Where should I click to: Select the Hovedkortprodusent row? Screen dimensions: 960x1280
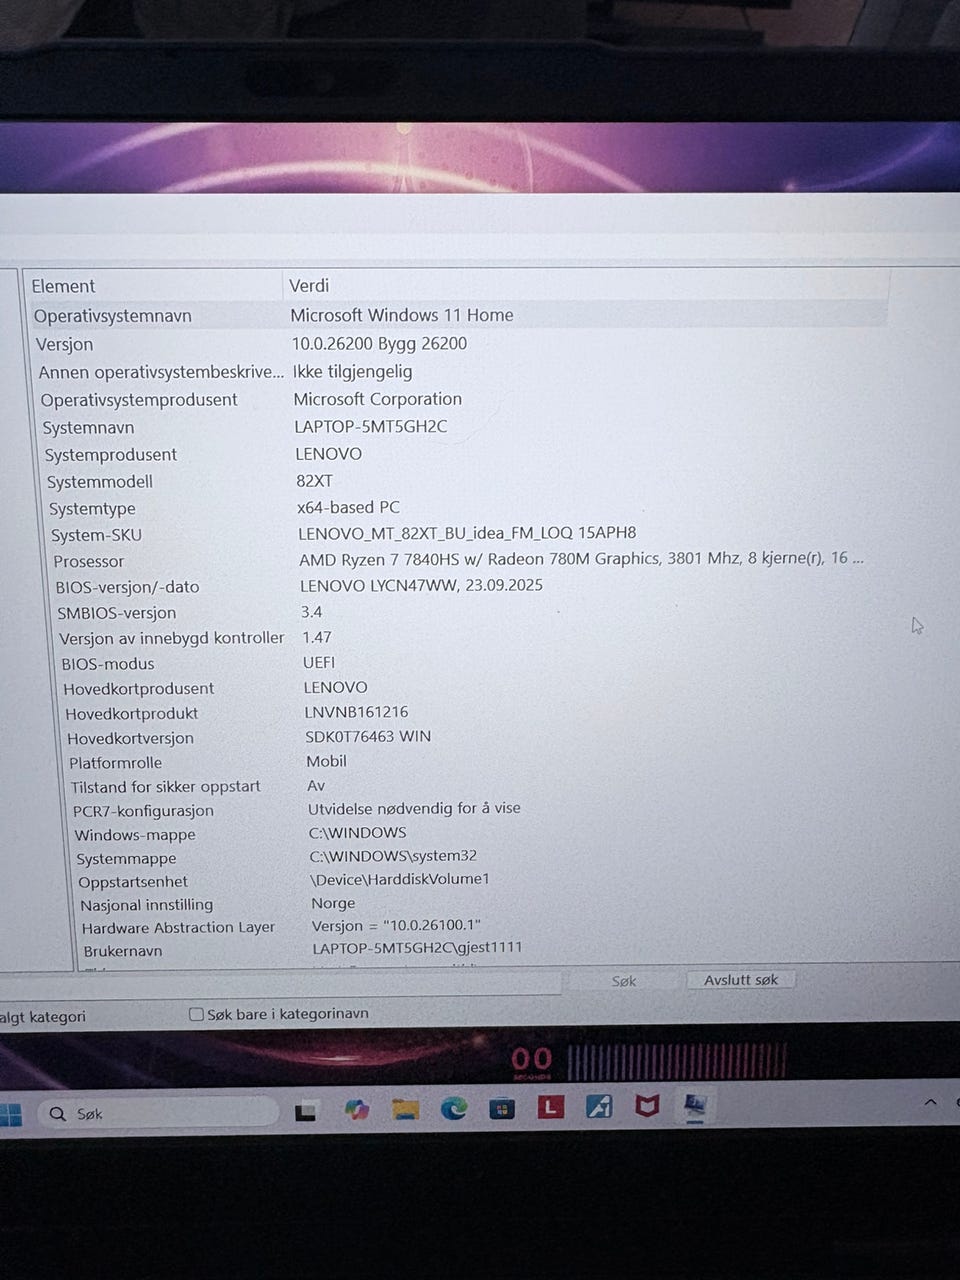click(x=474, y=688)
